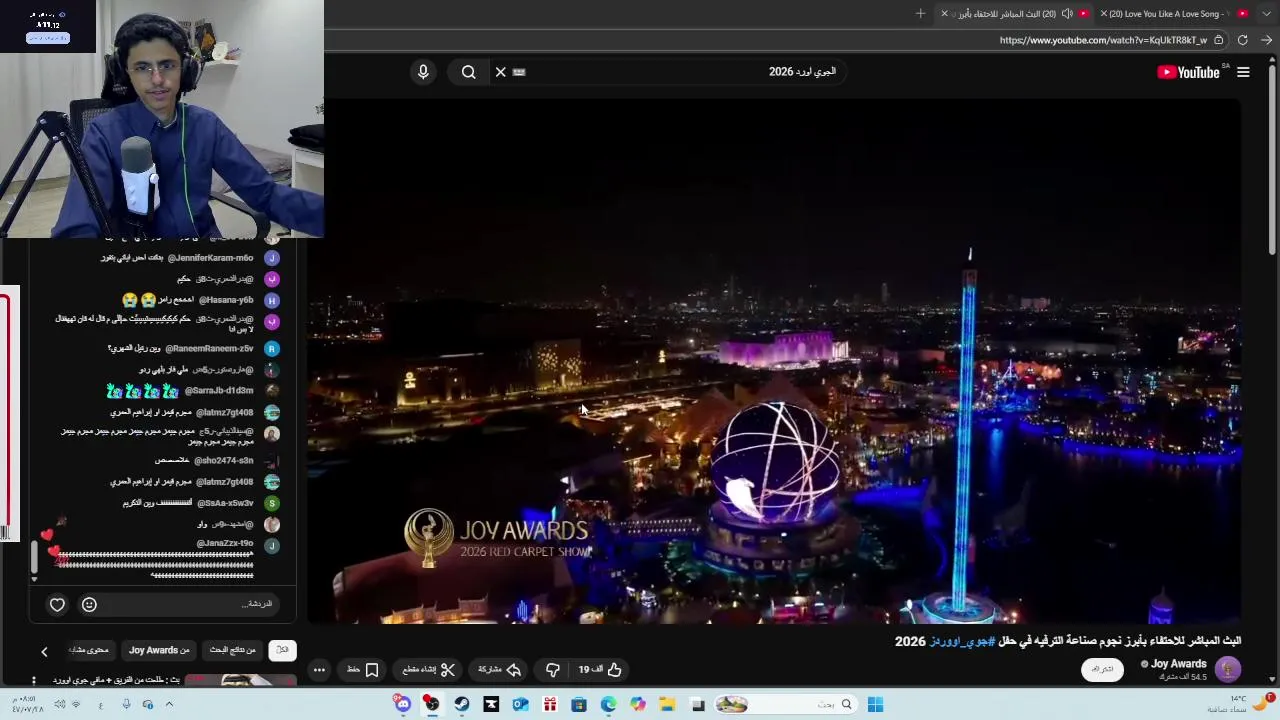
Task: Click the YouTube search magnifier button
Action: click(469, 72)
